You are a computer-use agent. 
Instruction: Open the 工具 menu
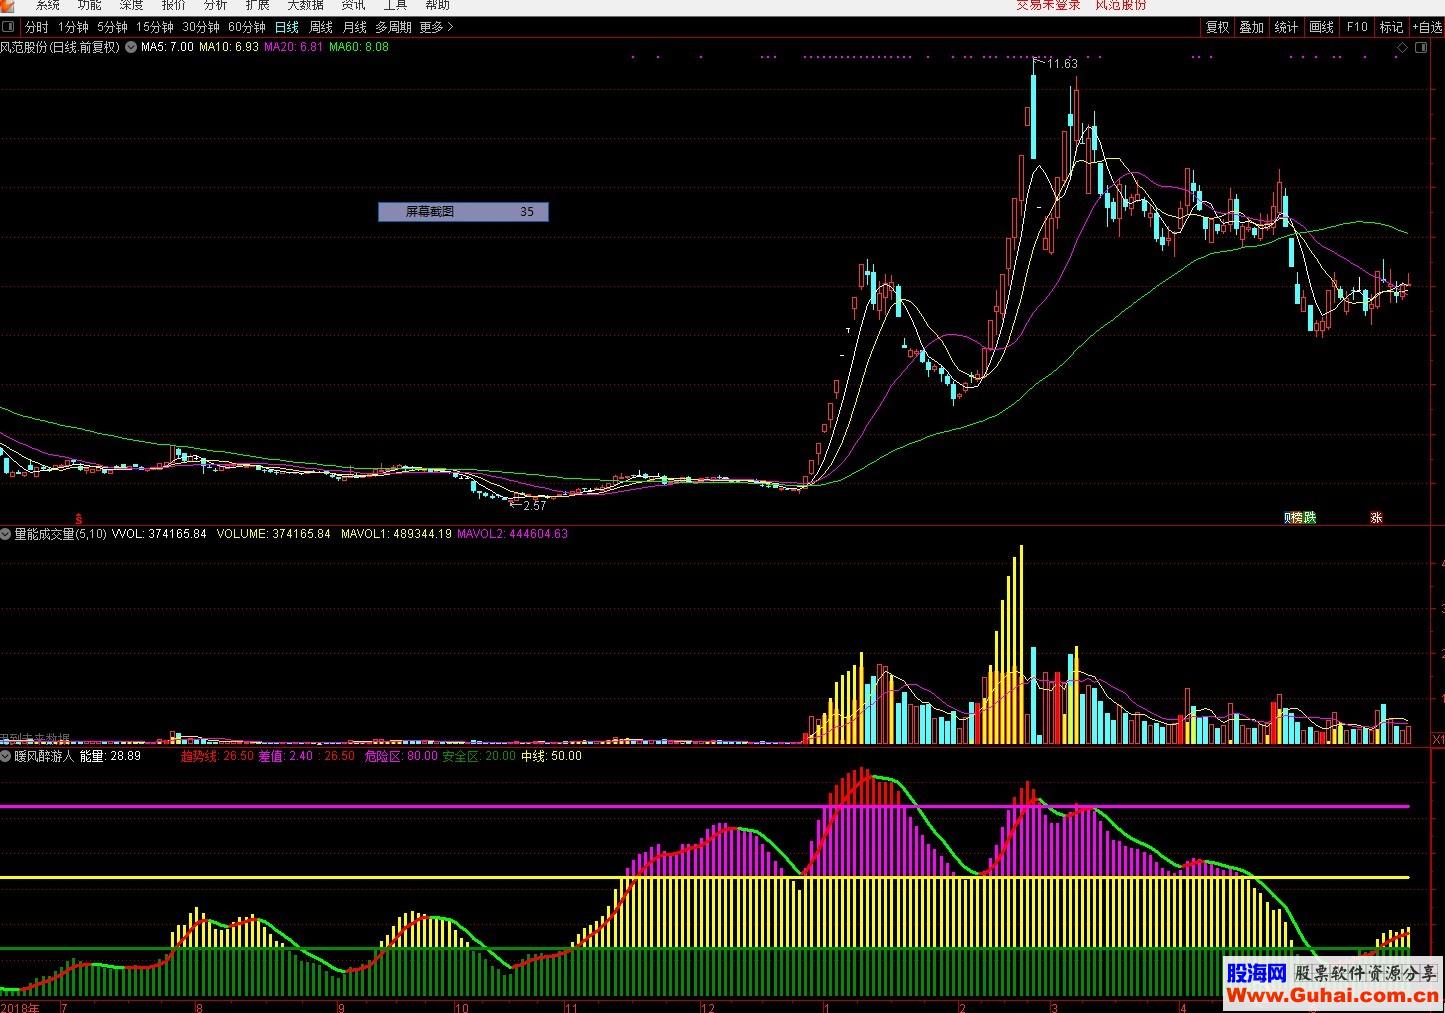point(395,5)
